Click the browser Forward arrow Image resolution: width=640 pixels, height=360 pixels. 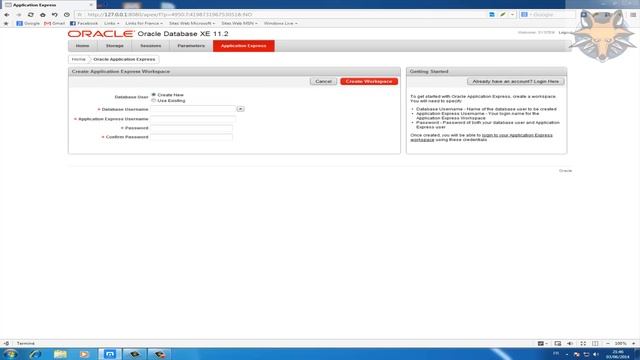tap(19, 15)
